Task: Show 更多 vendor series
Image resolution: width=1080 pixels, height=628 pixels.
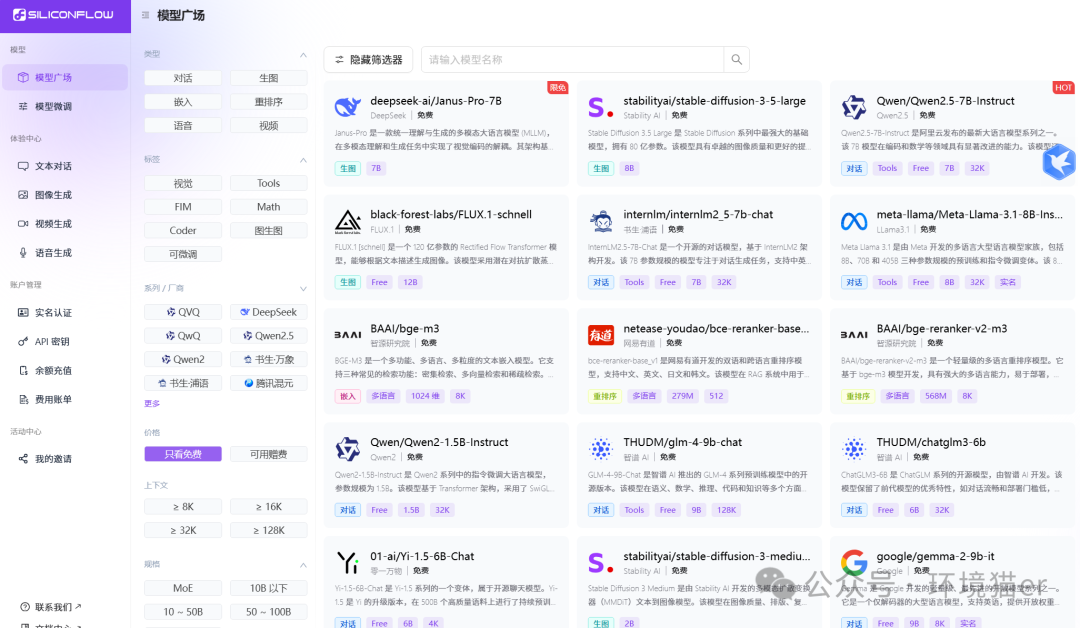Action: click(152, 404)
